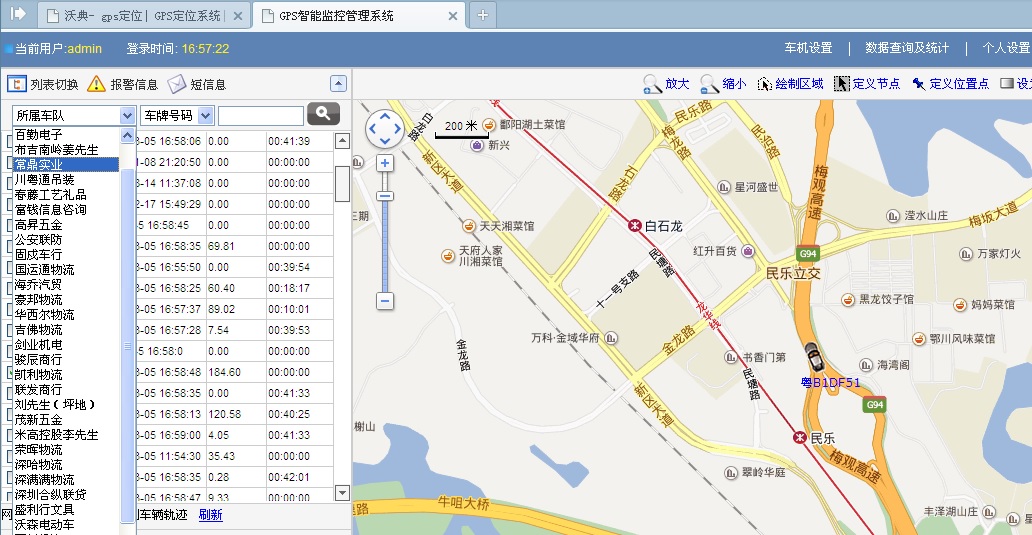Click the map pan direction control

click(x=384, y=128)
